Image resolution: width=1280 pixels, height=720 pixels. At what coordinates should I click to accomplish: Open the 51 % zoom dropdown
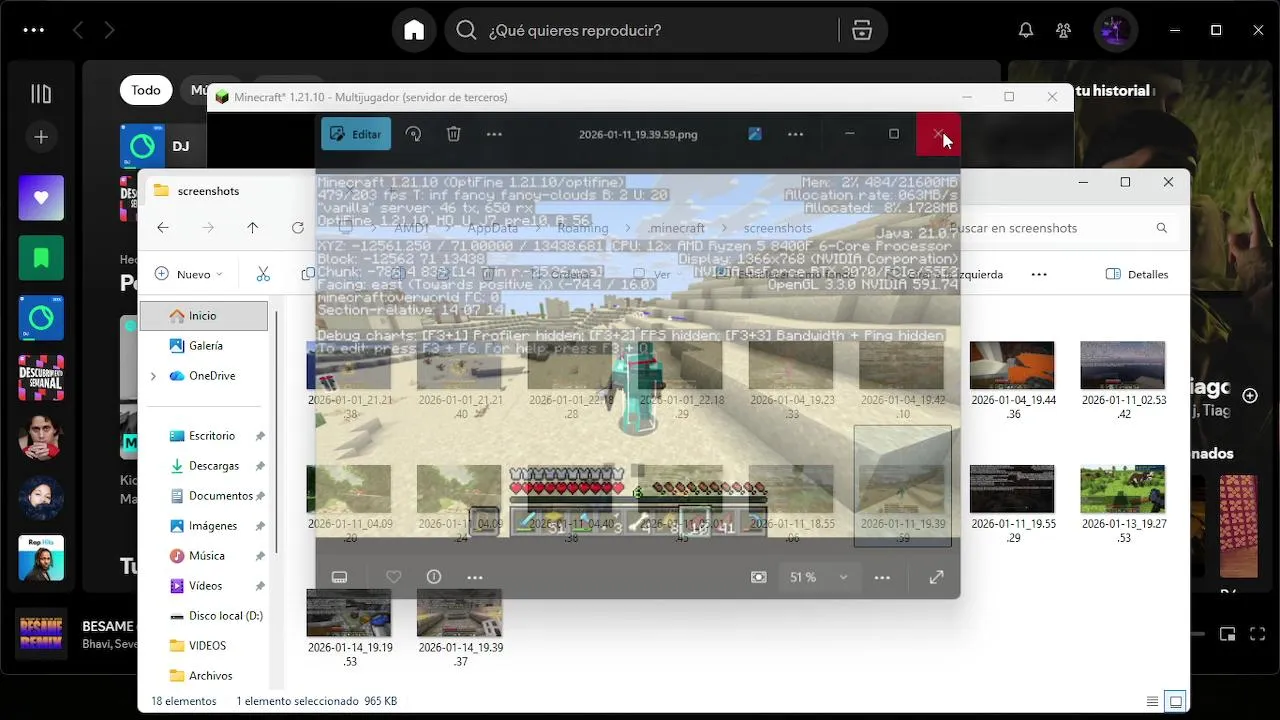point(818,577)
